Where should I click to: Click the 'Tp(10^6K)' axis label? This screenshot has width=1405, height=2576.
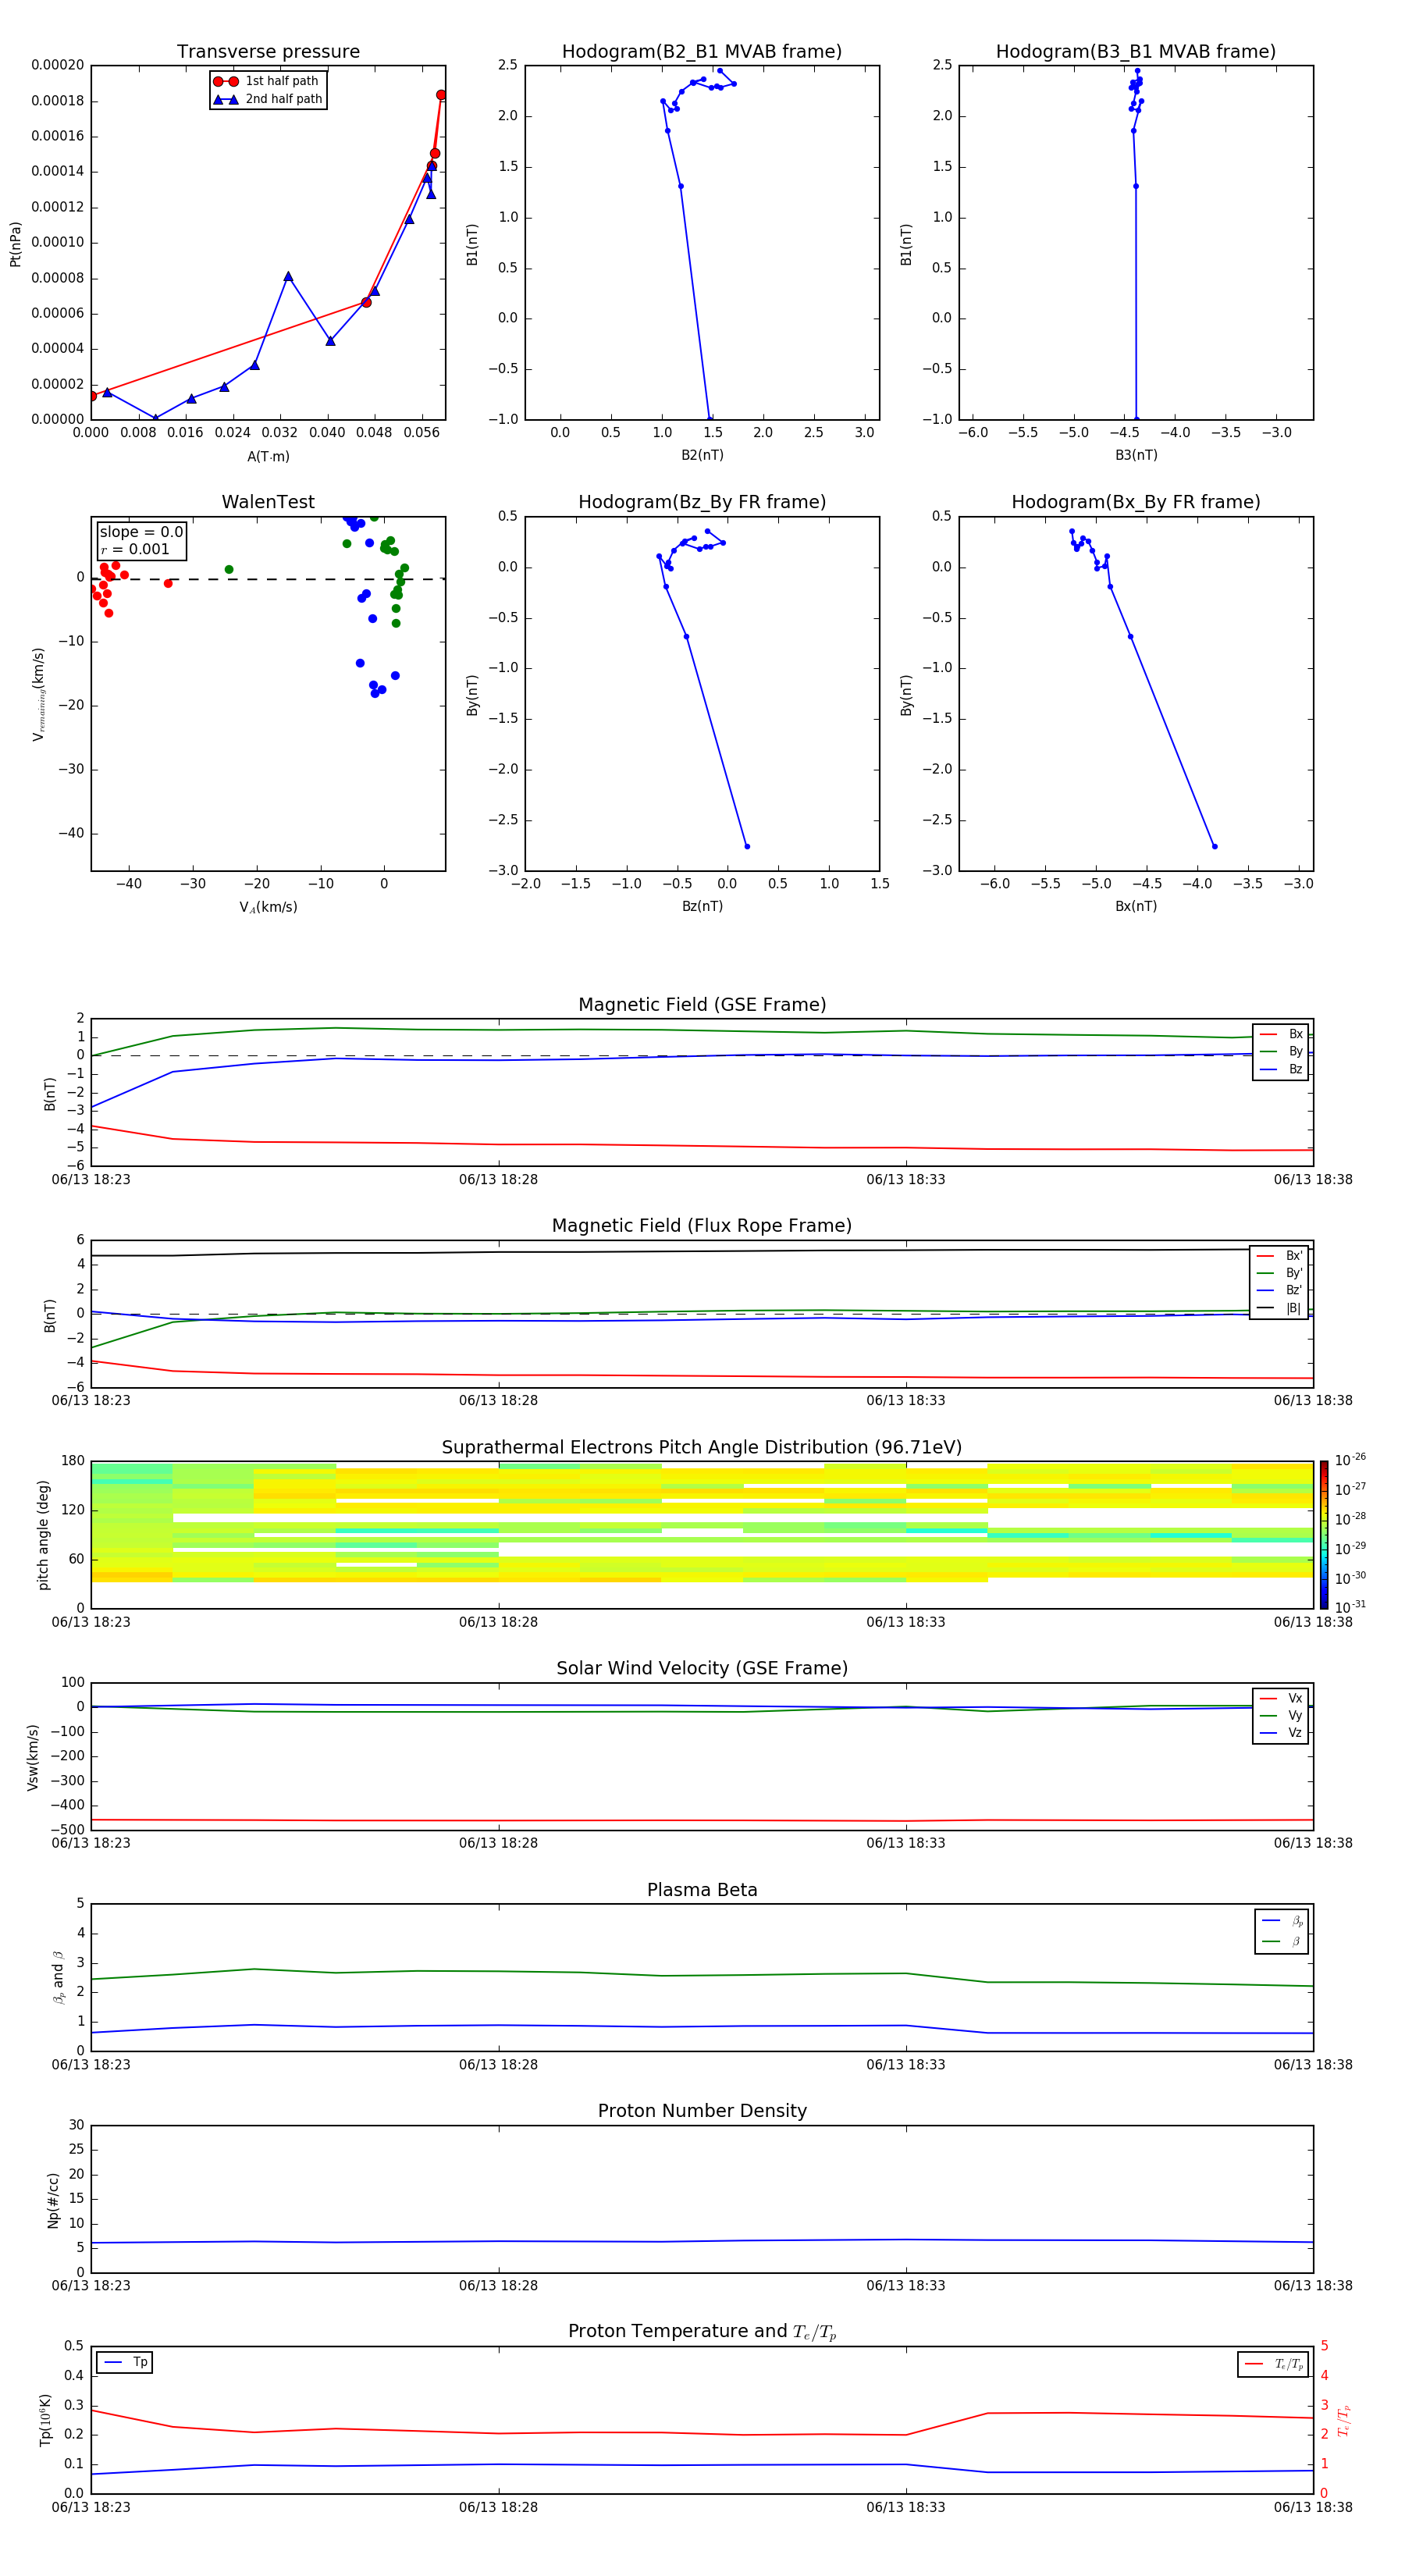click(45, 2420)
